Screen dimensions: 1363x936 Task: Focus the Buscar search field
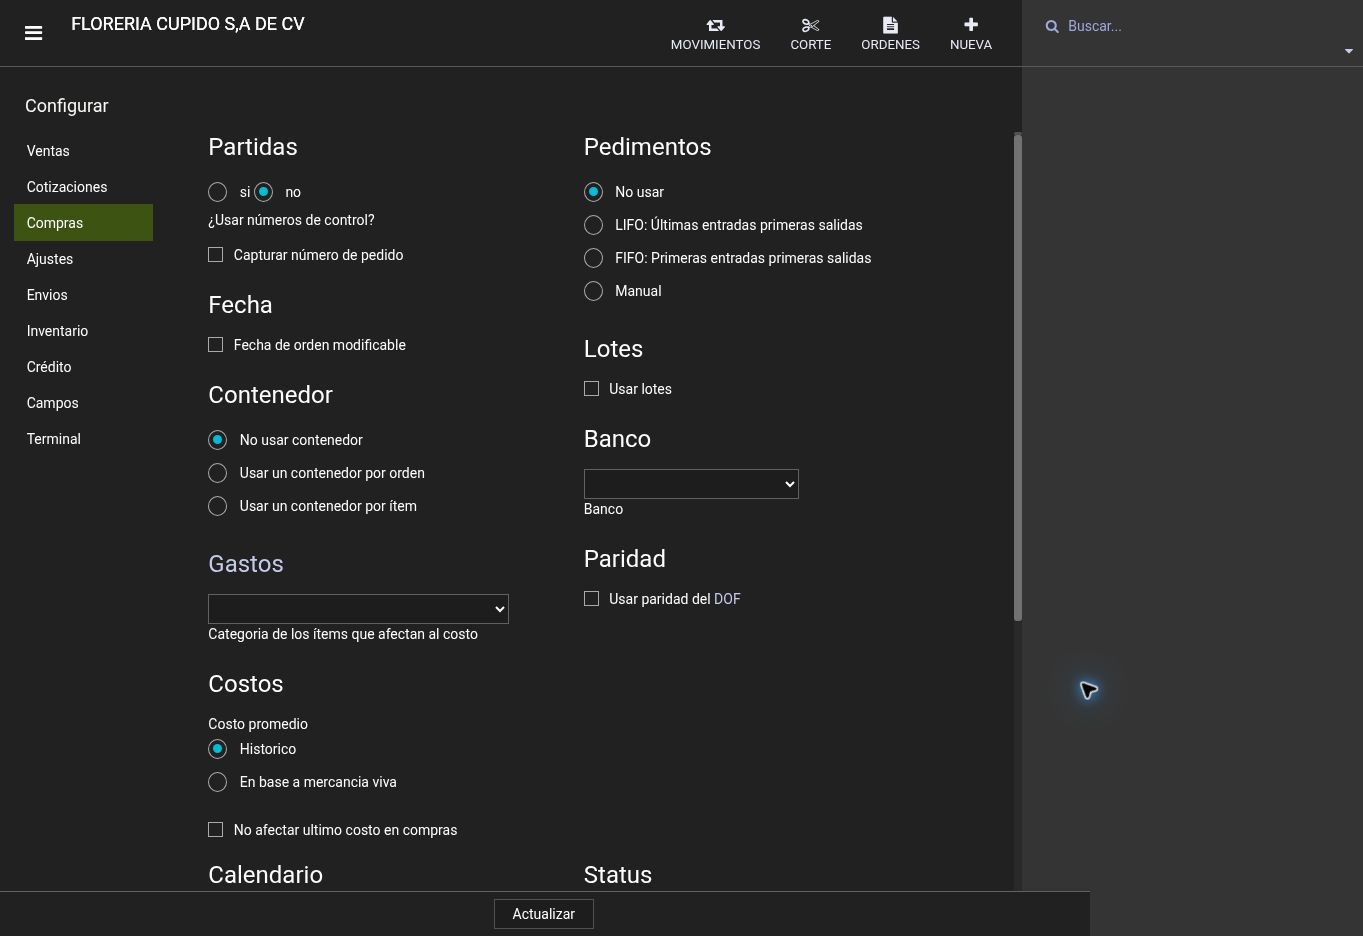1200,26
